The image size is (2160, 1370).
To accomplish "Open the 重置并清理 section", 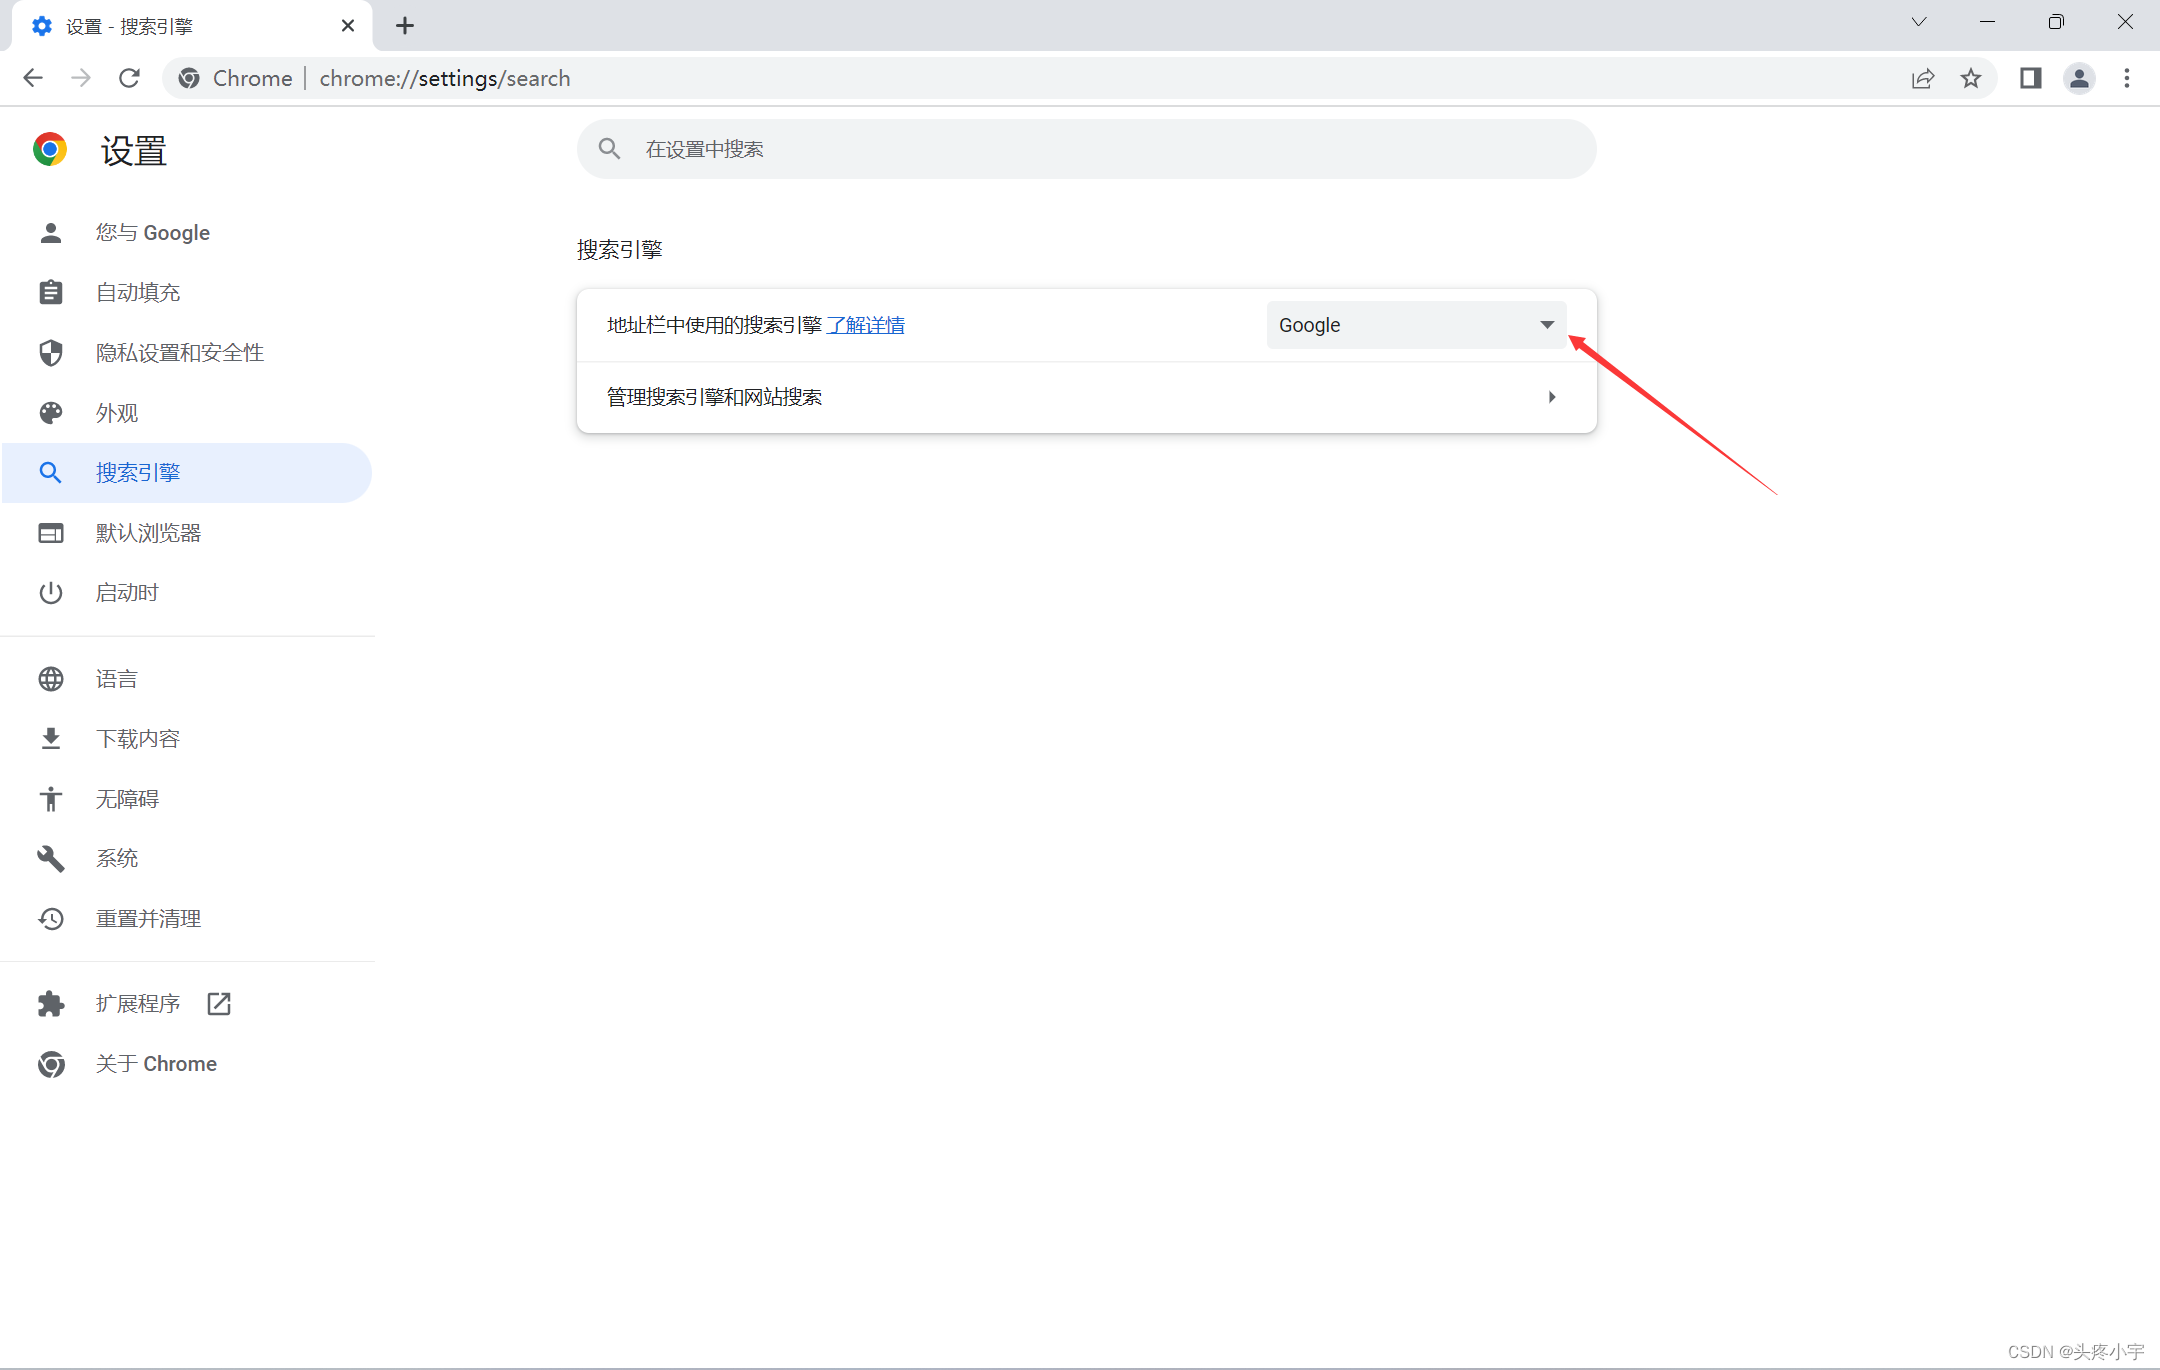I will click(188, 919).
